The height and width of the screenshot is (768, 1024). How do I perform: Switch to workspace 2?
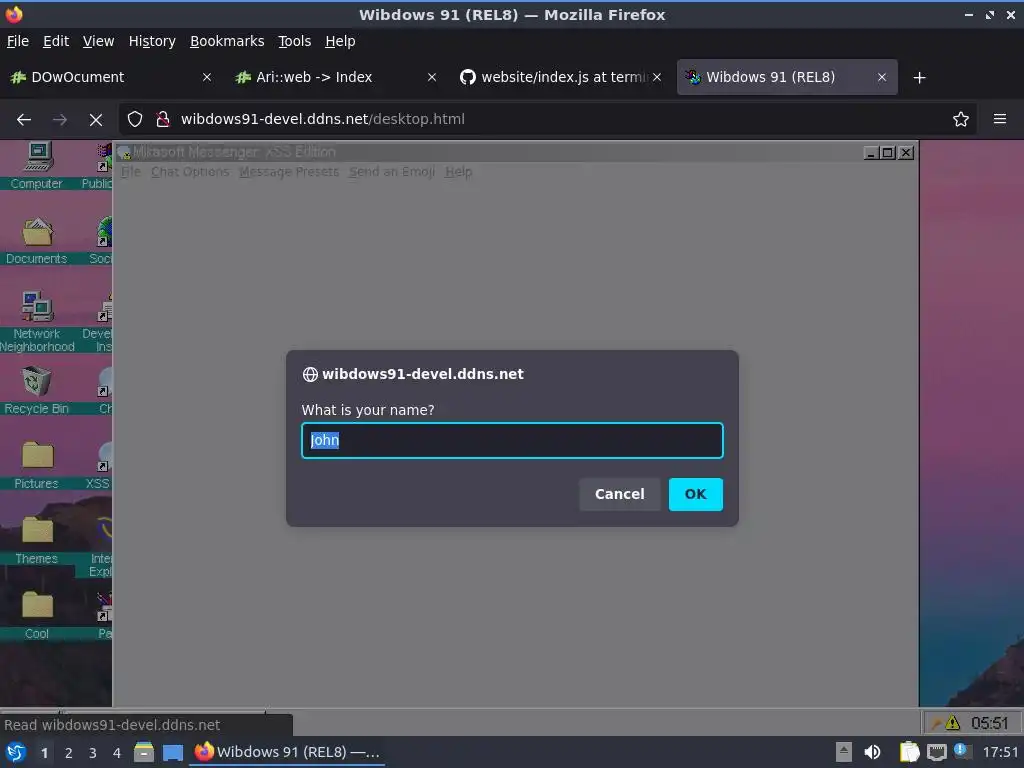tap(69, 753)
